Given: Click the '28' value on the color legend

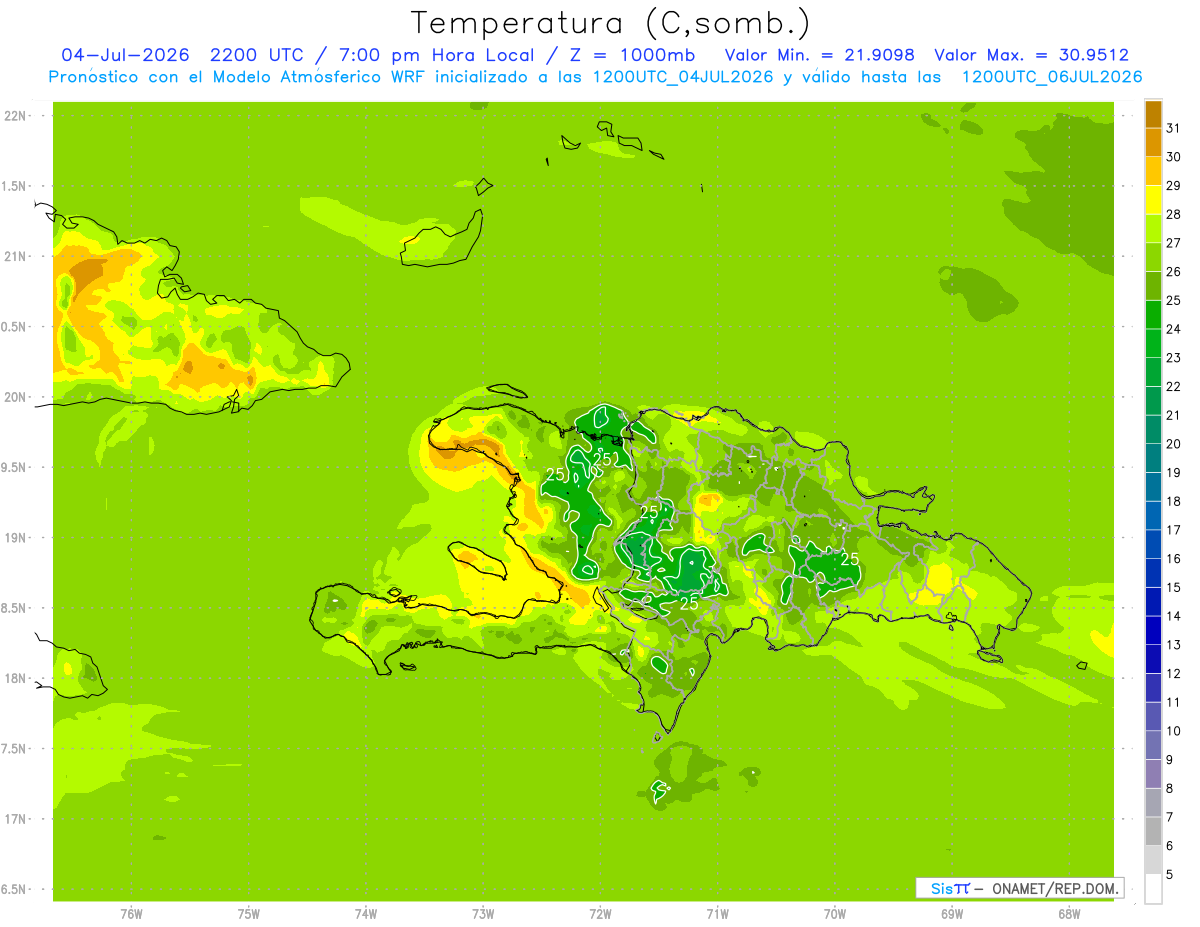Looking at the screenshot, I should 1174,214.
